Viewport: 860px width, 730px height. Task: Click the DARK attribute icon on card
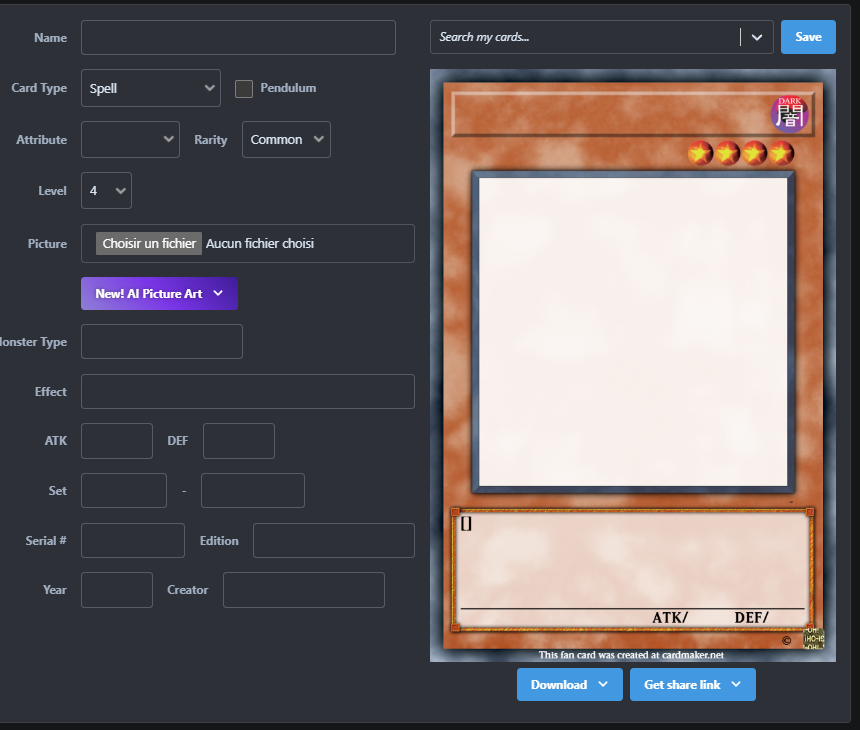(x=789, y=114)
